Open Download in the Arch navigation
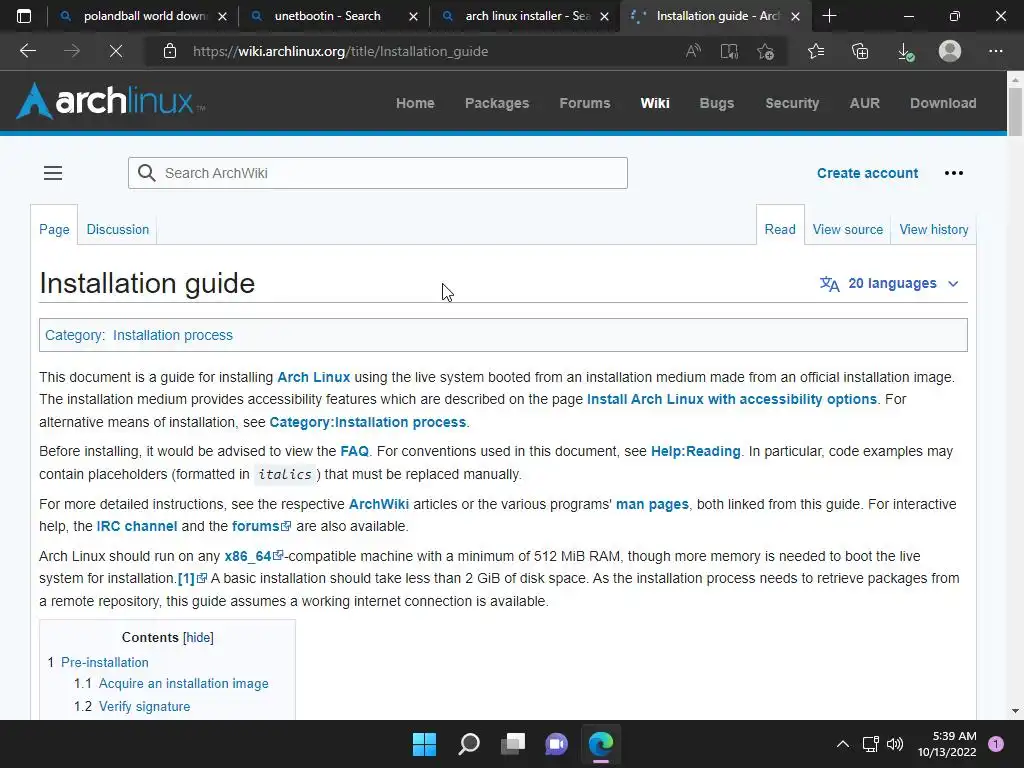This screenshot has height=768, width=1024. 943,103
